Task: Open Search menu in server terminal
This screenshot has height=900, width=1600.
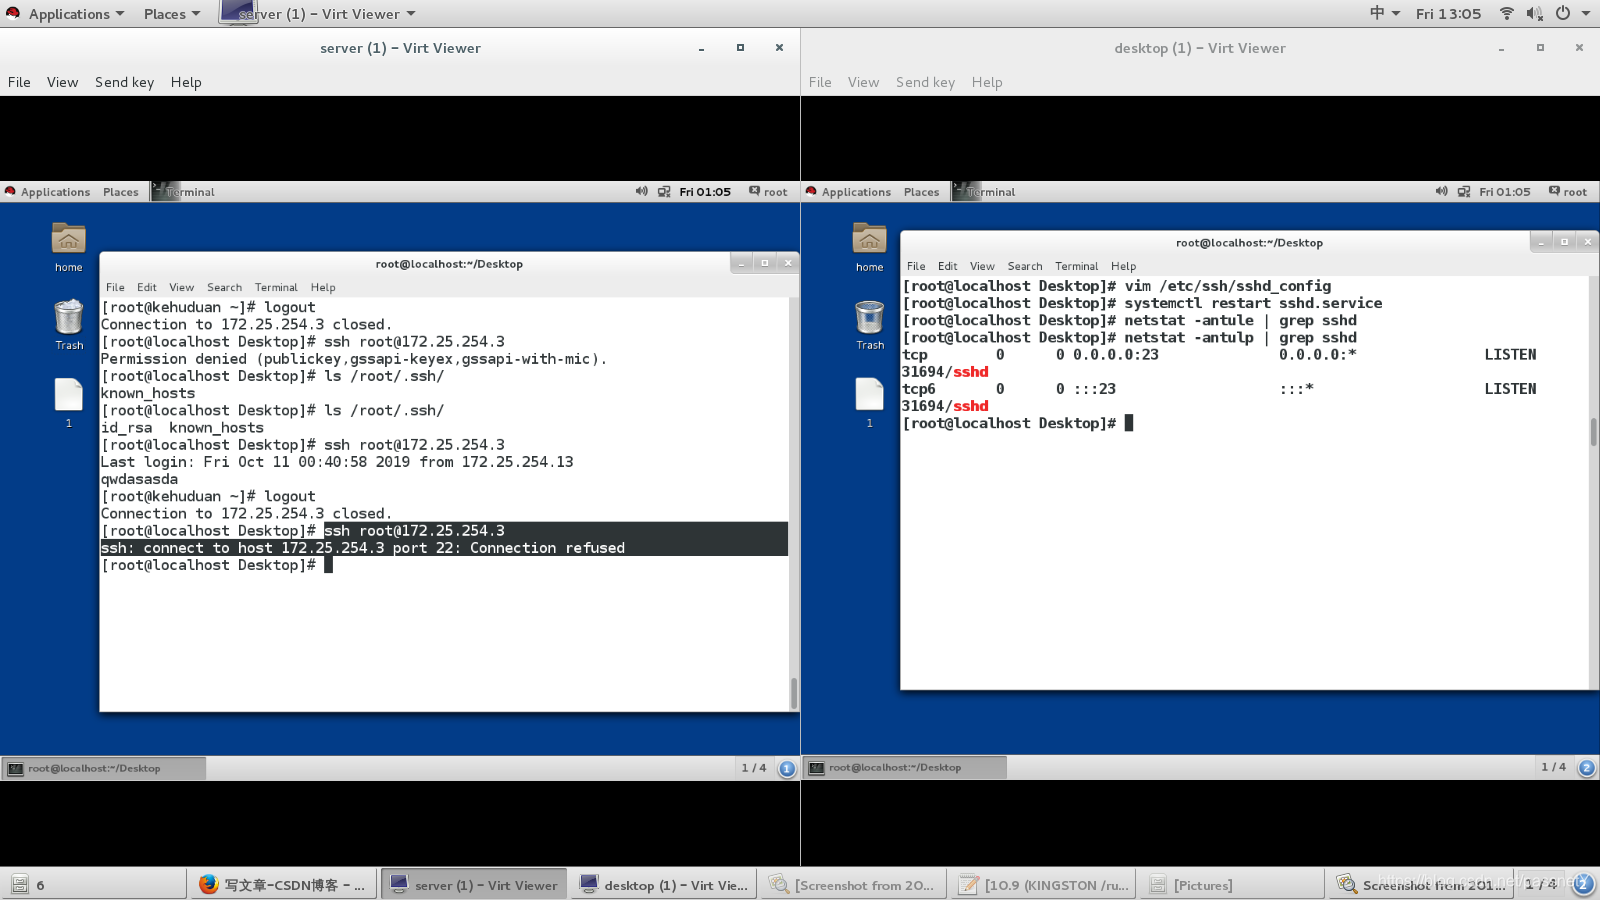Action: coord(224,287)
